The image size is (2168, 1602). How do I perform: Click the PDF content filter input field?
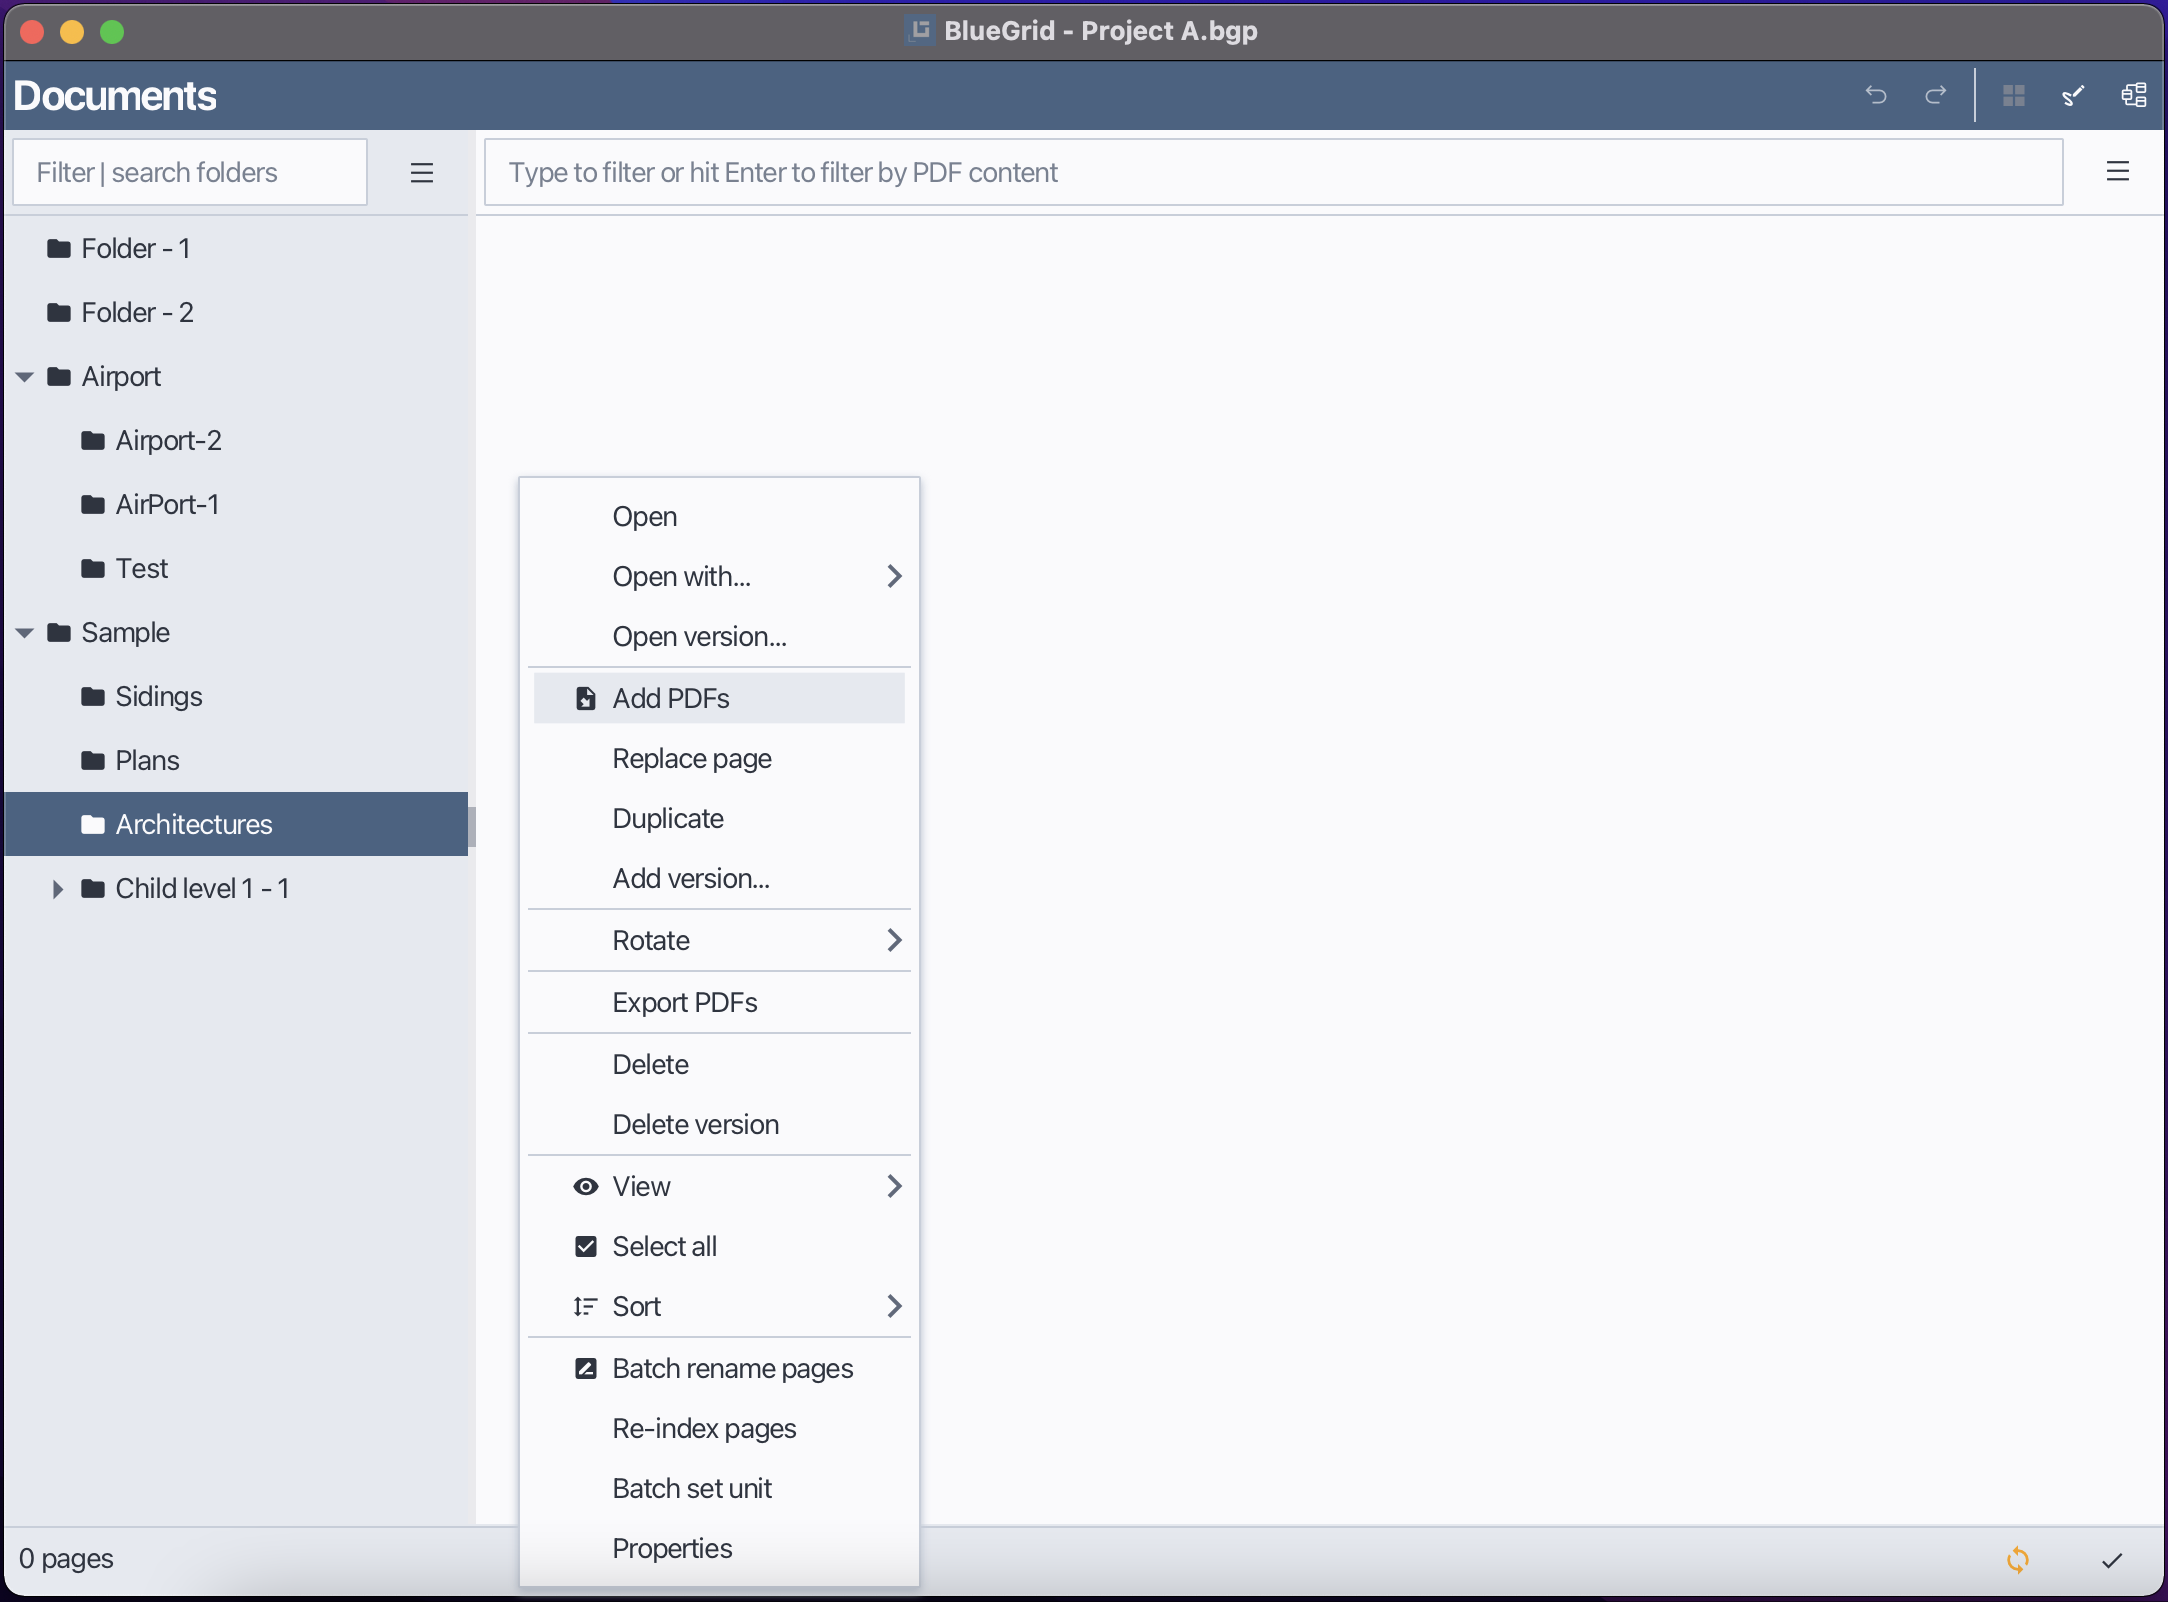click(x=1271, y=171)
